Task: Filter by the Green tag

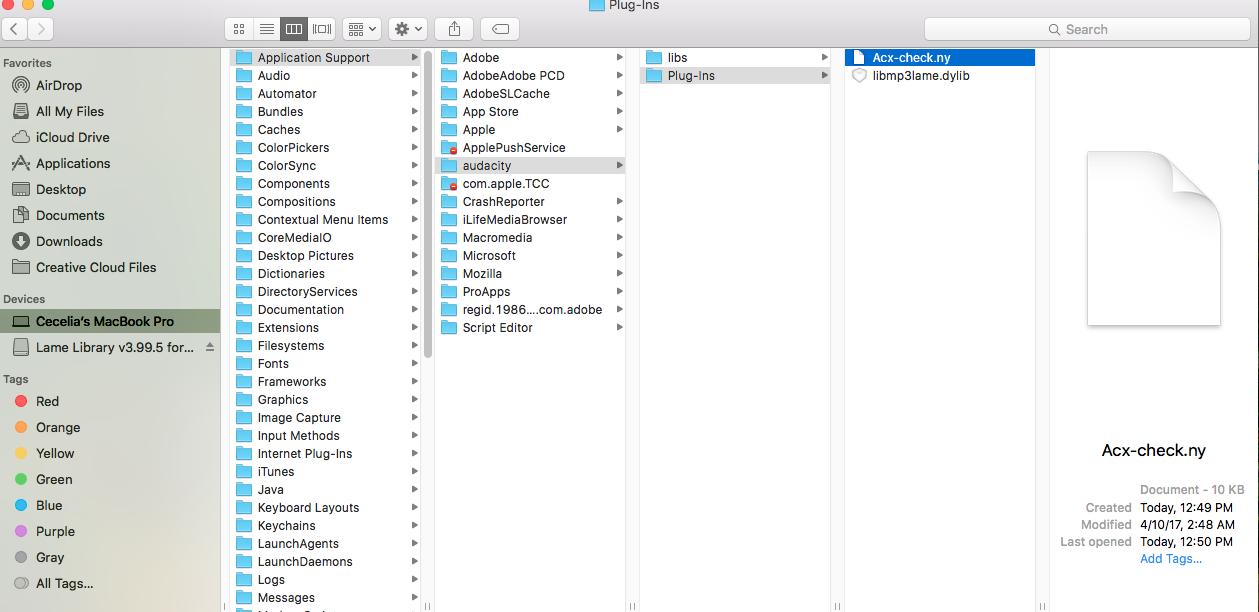Action: pyautogui.click(x=54, y=479)
